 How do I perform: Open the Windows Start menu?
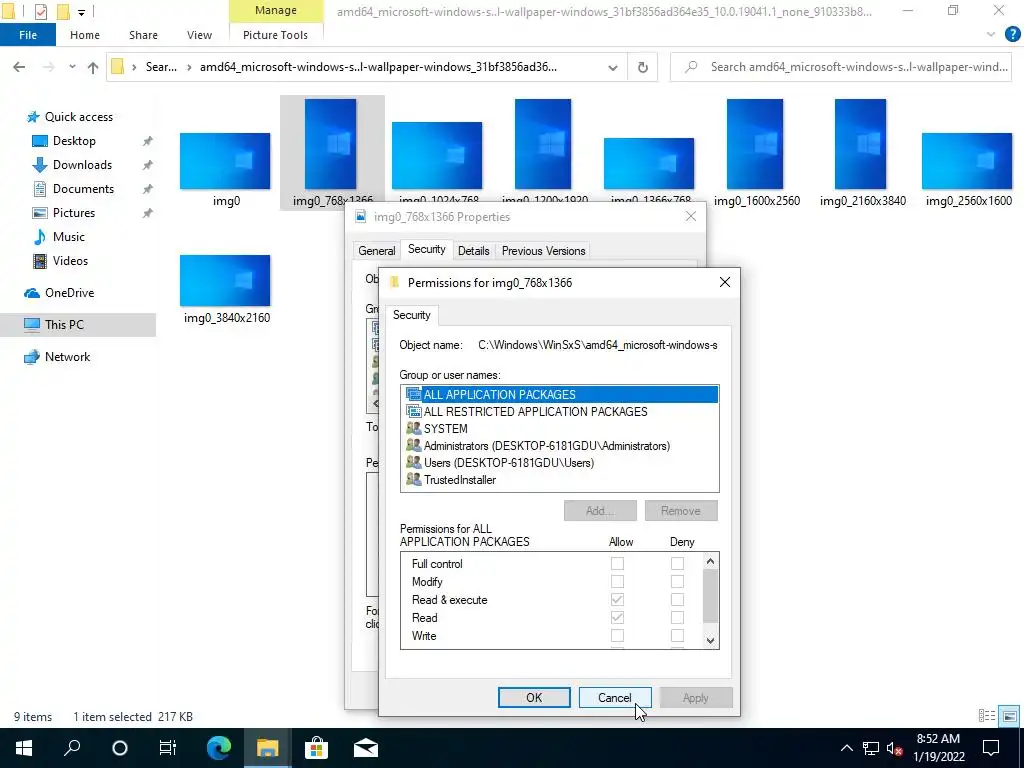pos(24,748)
